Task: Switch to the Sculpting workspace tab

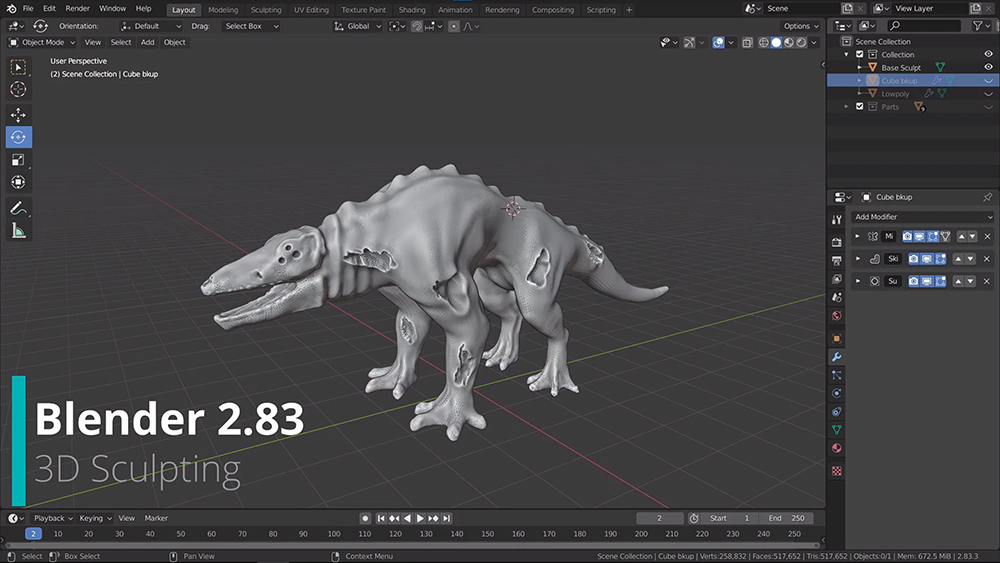Action: click(x=265, y=10)
